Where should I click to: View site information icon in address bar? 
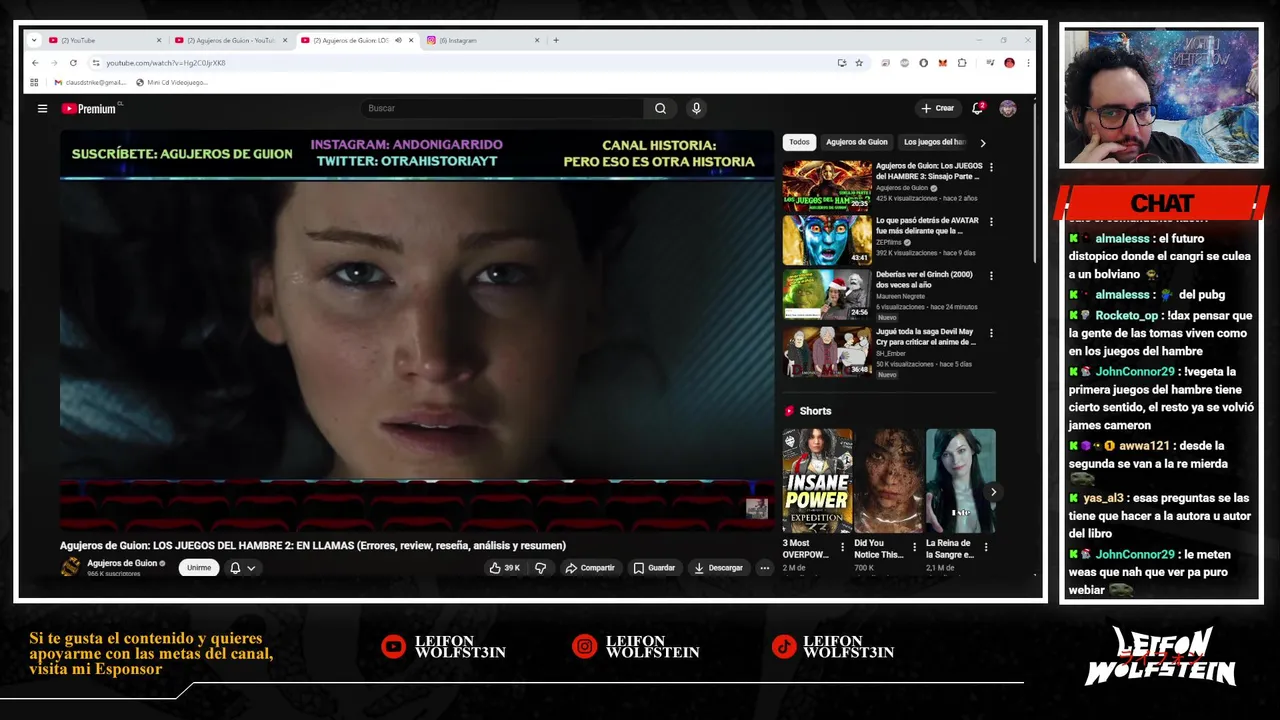point(96,63)
